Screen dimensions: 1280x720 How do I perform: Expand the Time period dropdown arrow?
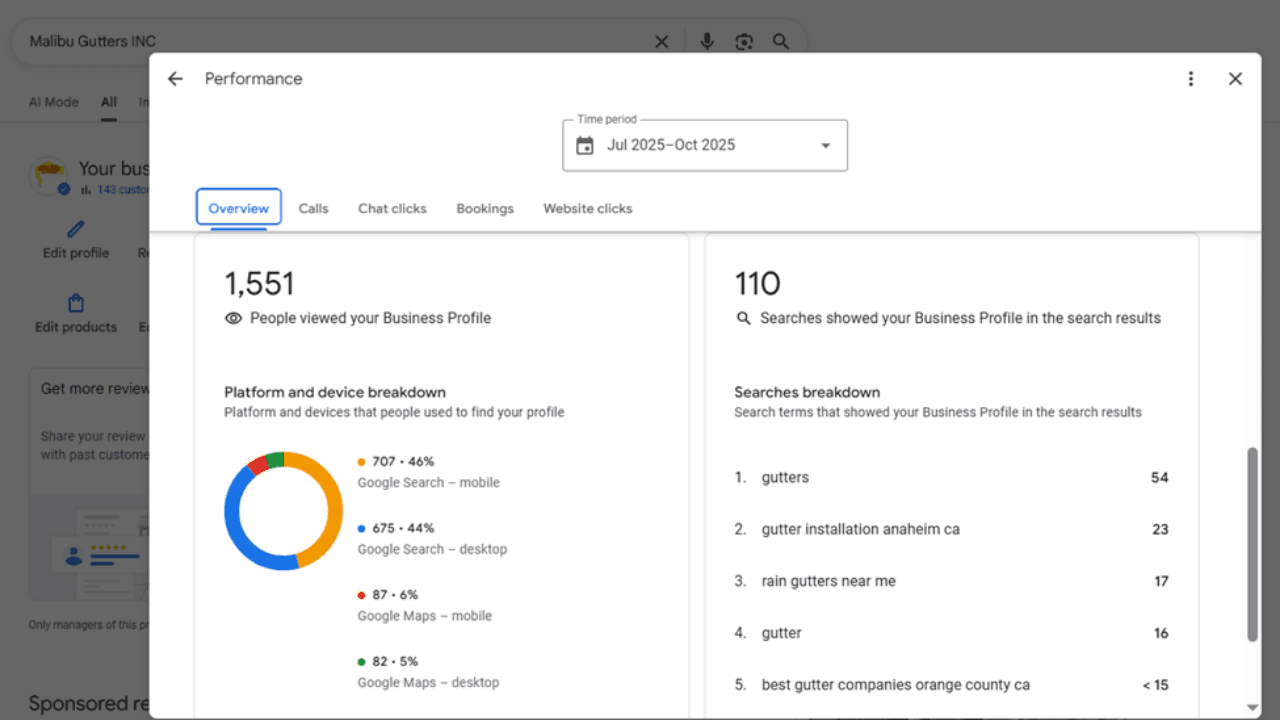click(x=825, y=146)
